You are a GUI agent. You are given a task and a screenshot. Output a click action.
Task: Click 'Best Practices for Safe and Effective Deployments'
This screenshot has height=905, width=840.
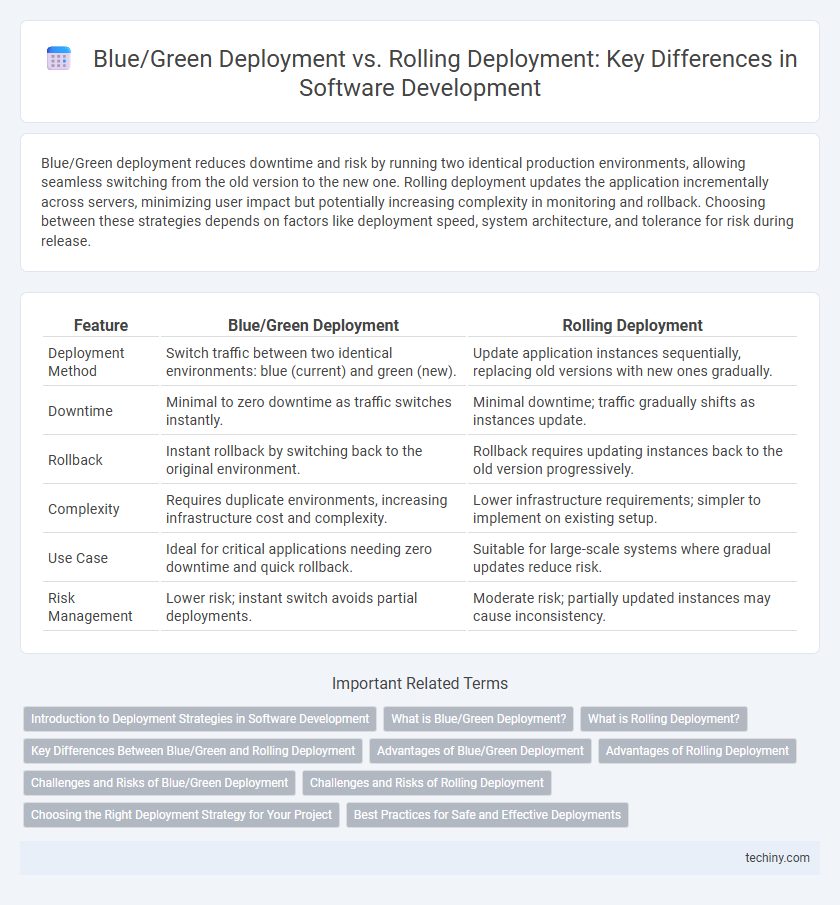click(487, 815)
